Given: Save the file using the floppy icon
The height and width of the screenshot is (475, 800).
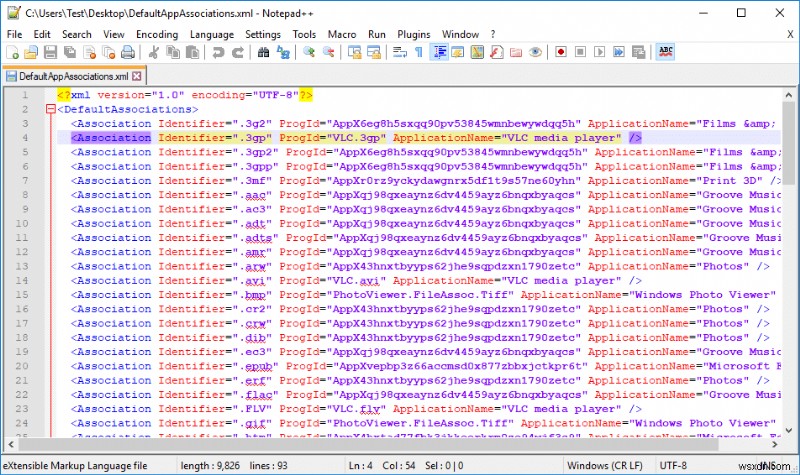Looking at the screenshot, I should pos(50,52).
